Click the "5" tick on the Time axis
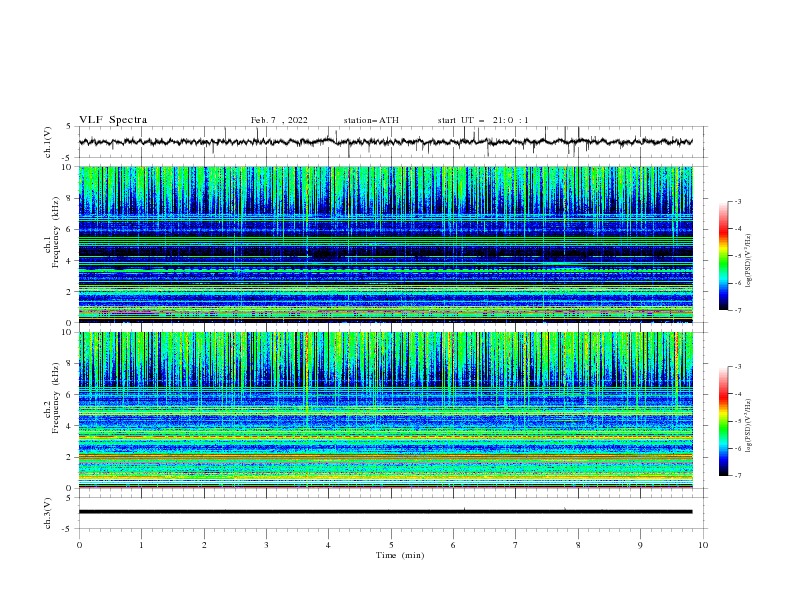This screenshot has height=612, width=792. (x=391, y=545)
